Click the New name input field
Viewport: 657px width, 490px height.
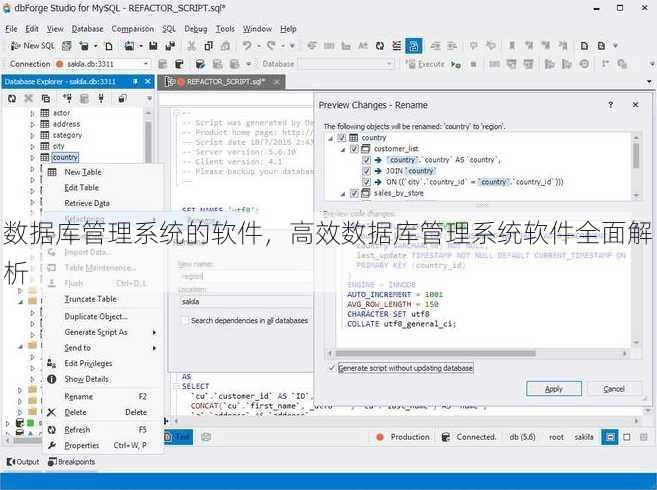click(x=246, y=276)
